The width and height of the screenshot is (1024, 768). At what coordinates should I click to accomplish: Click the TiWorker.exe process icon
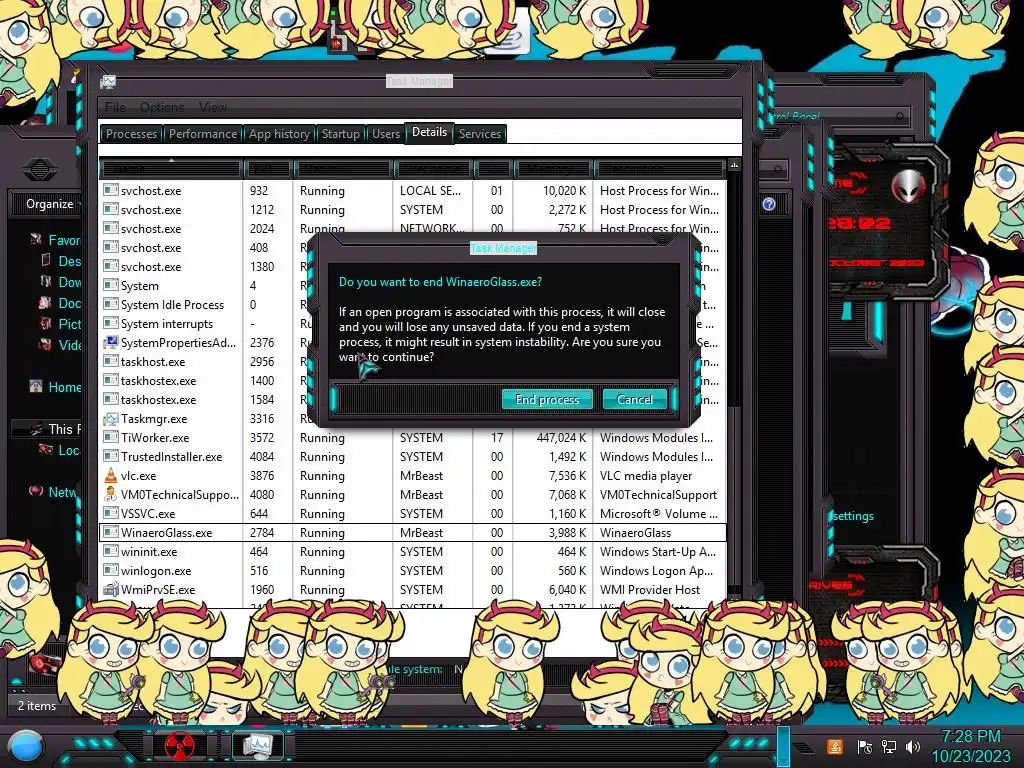(x=111, y=438)
